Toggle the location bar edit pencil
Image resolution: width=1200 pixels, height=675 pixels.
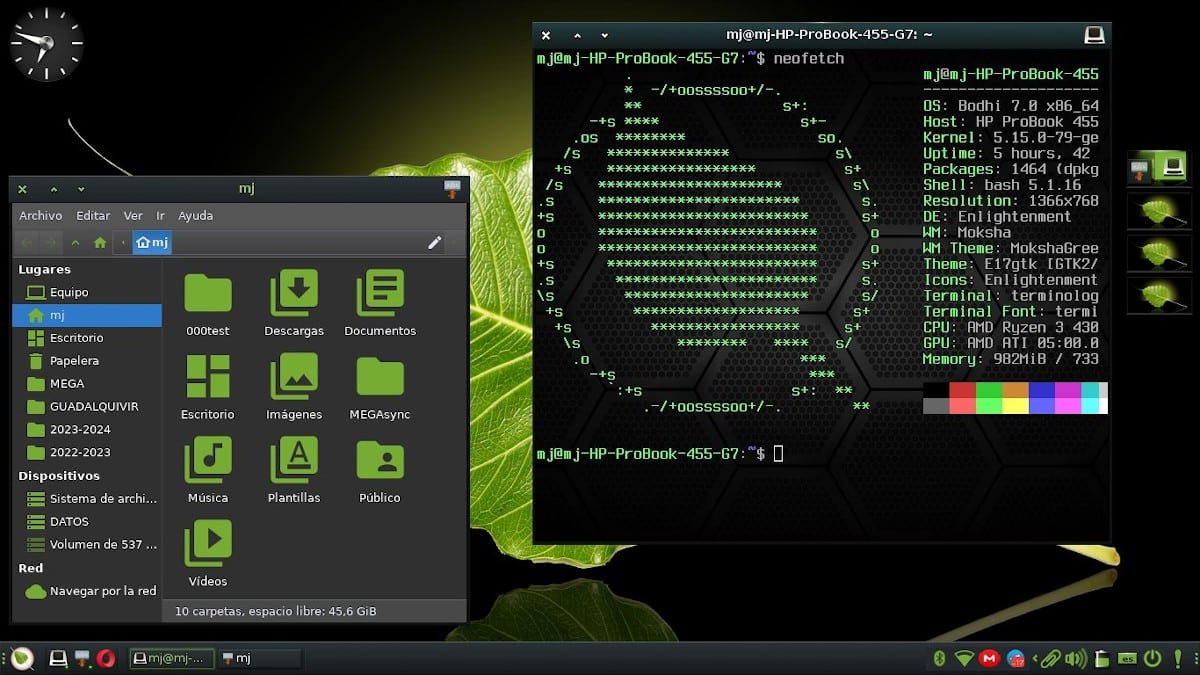click(x=434, y=242)
